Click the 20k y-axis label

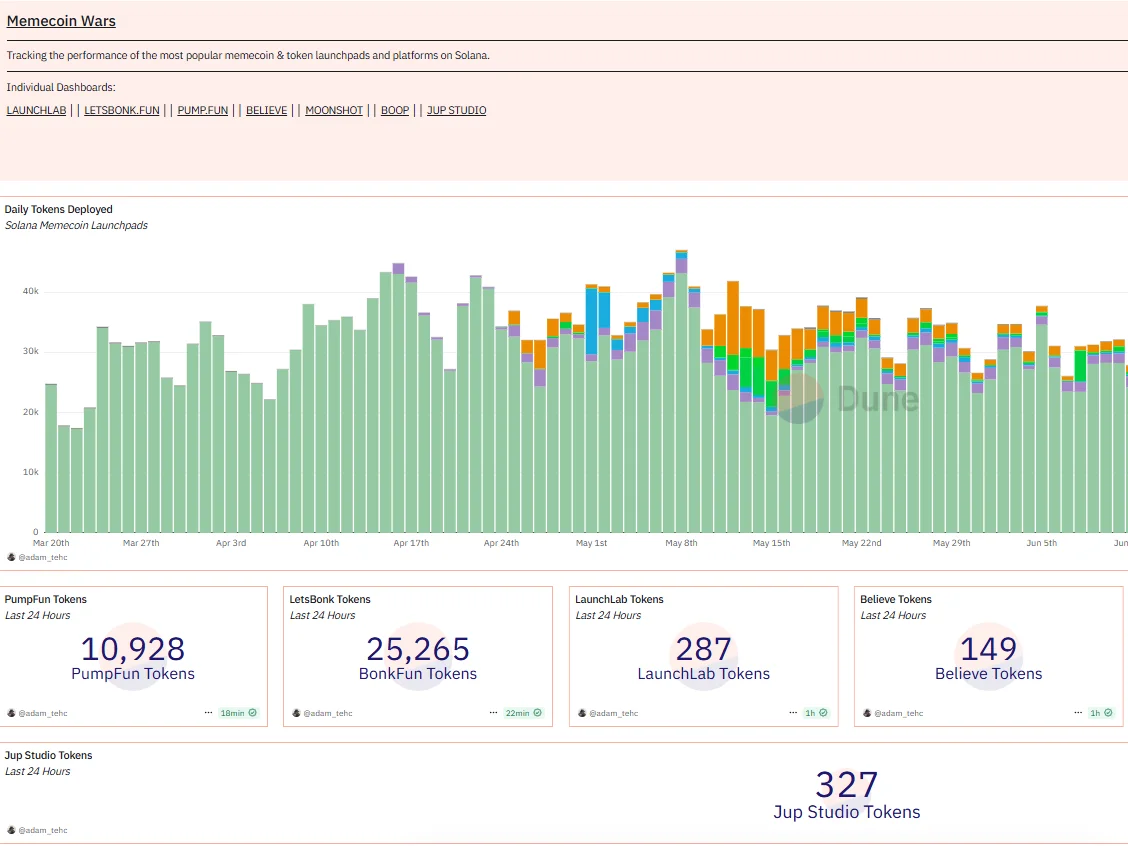coord(31,411)
